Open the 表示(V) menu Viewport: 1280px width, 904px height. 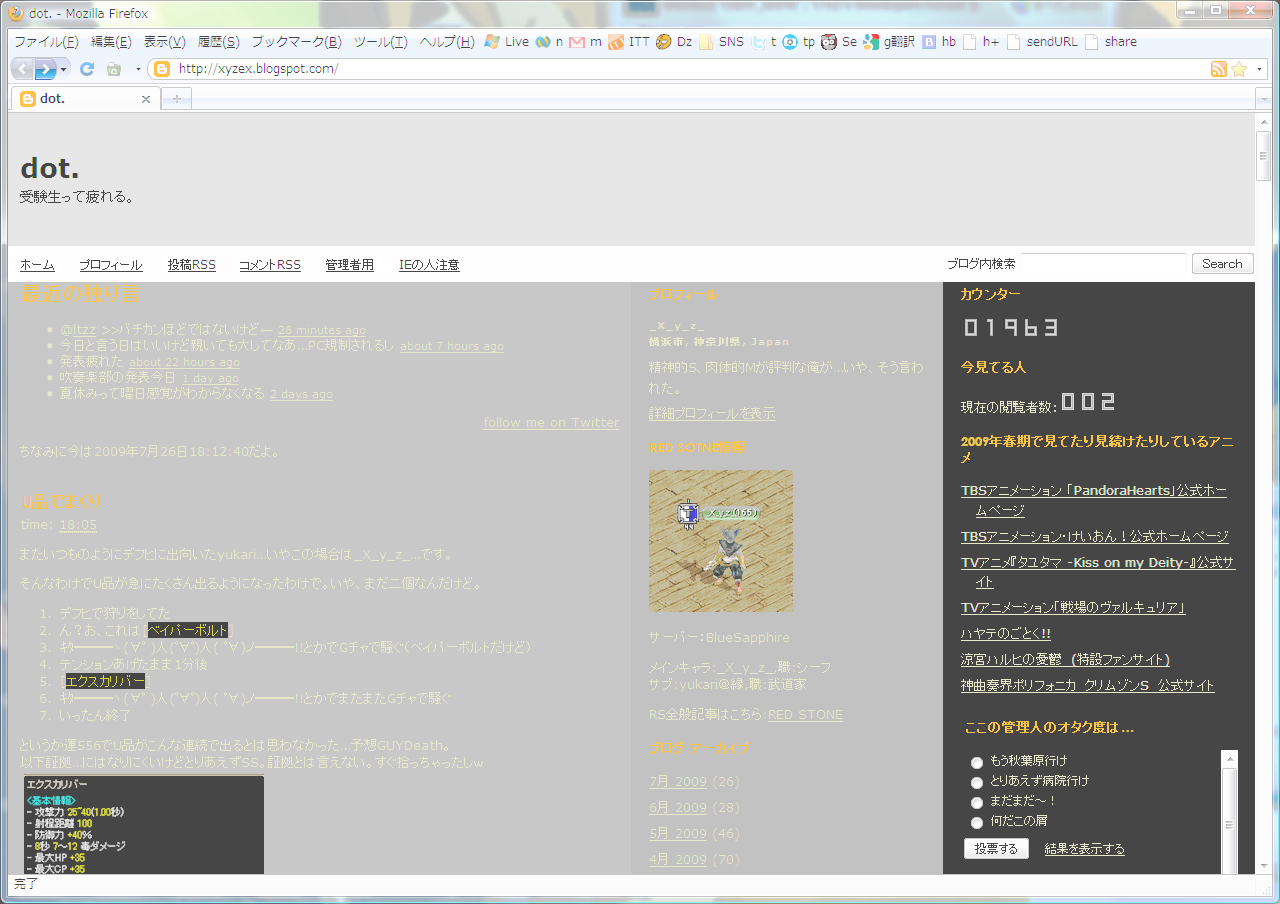click(x=165, y=42)
